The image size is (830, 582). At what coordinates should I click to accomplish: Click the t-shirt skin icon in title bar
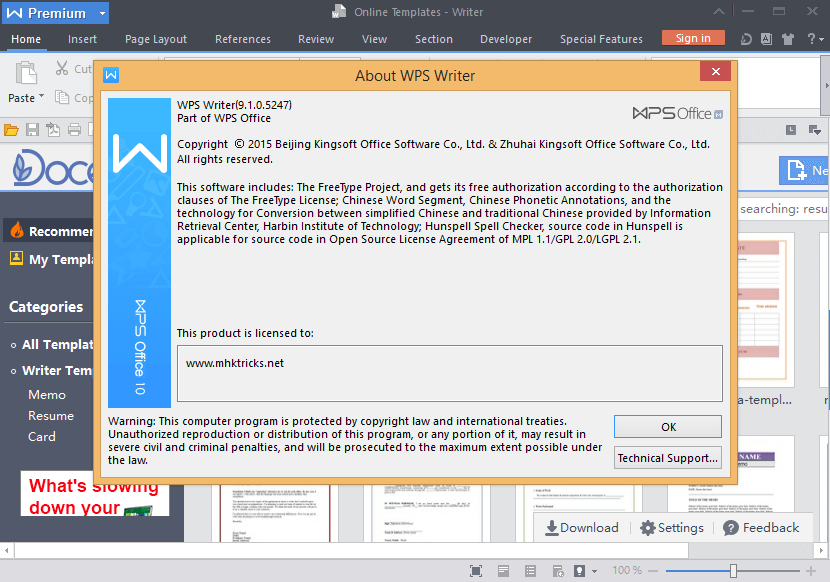(x=787, y=39)
